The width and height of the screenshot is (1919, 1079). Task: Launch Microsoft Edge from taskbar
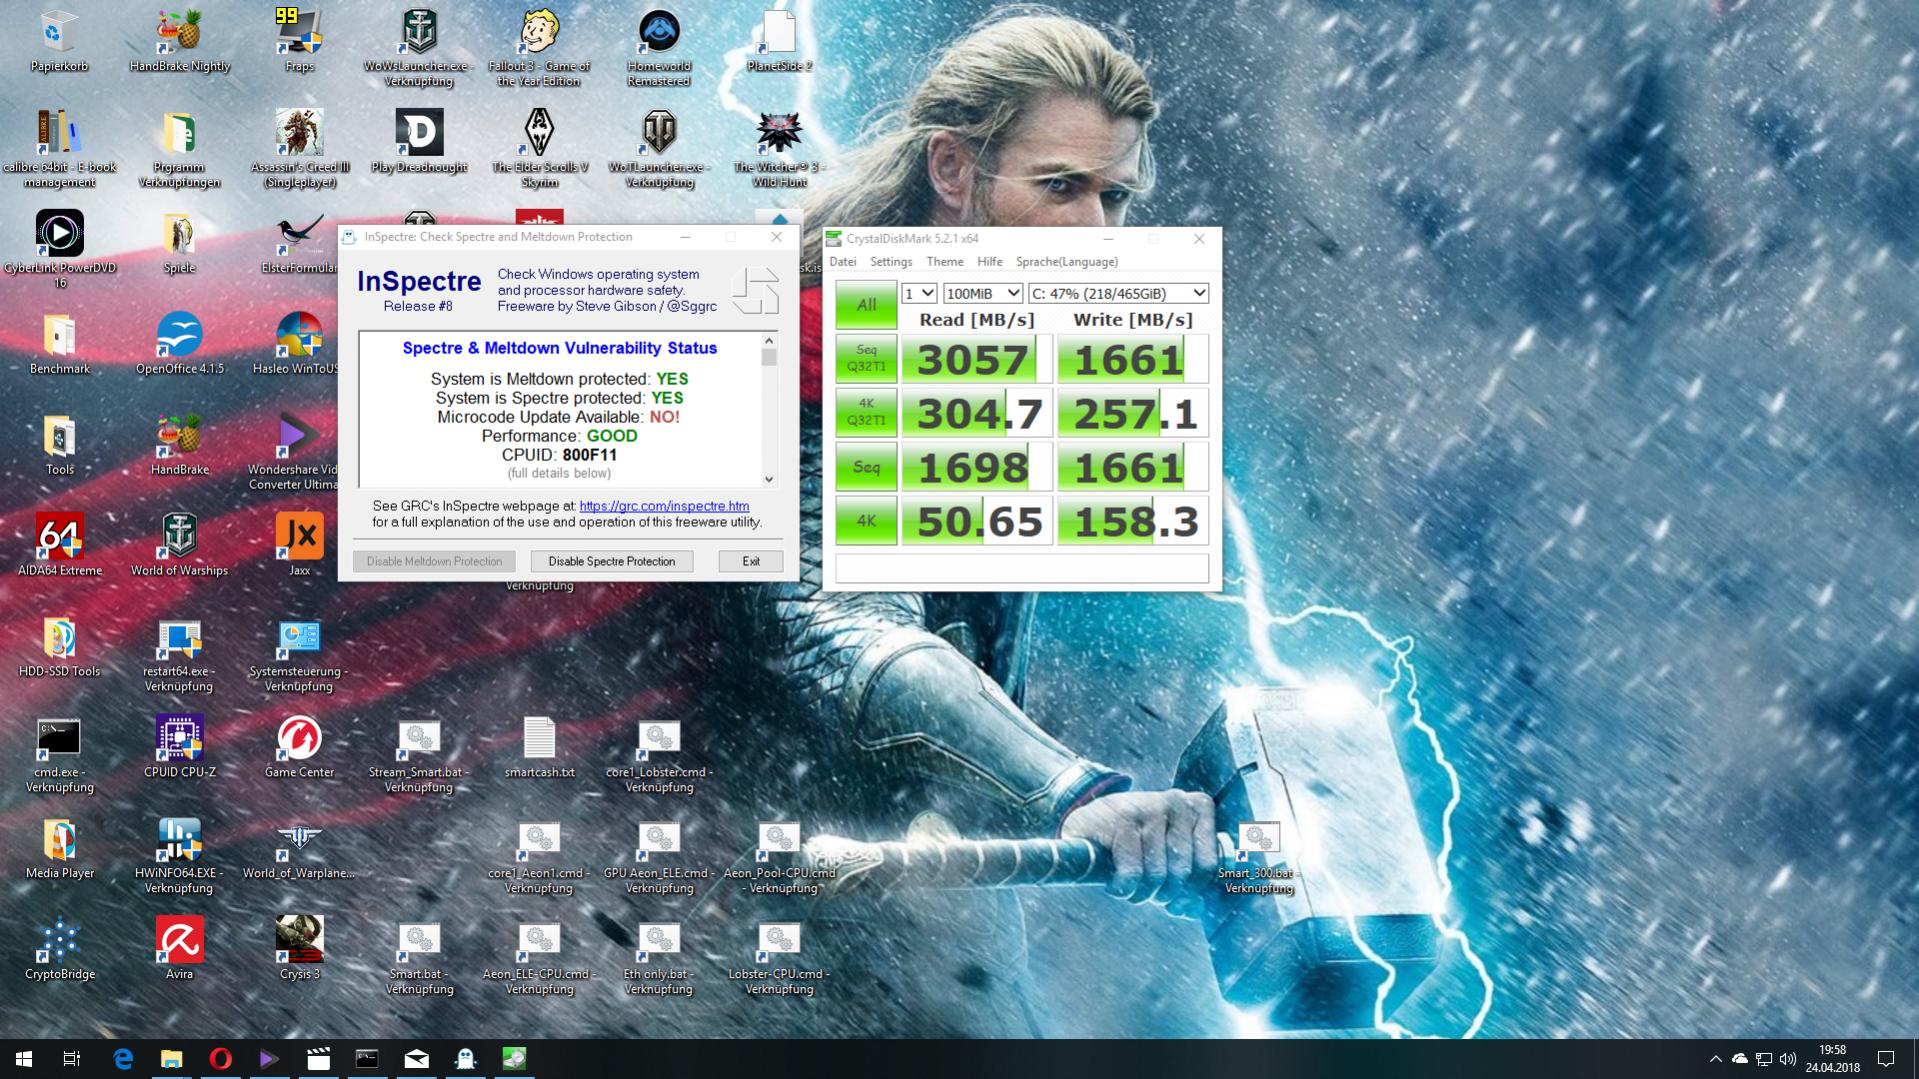pos(123,1058)
